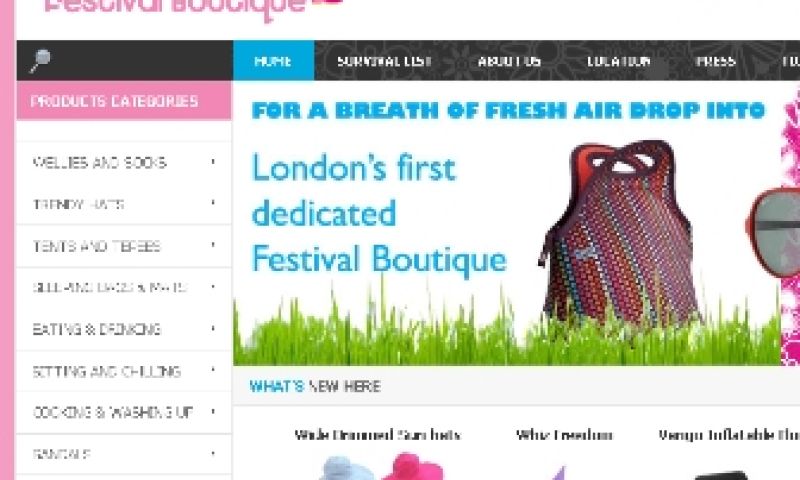The width and height of the screenshot is (800, 480).
Task: Open Cooking & Washing Up category
Action: 113,412
